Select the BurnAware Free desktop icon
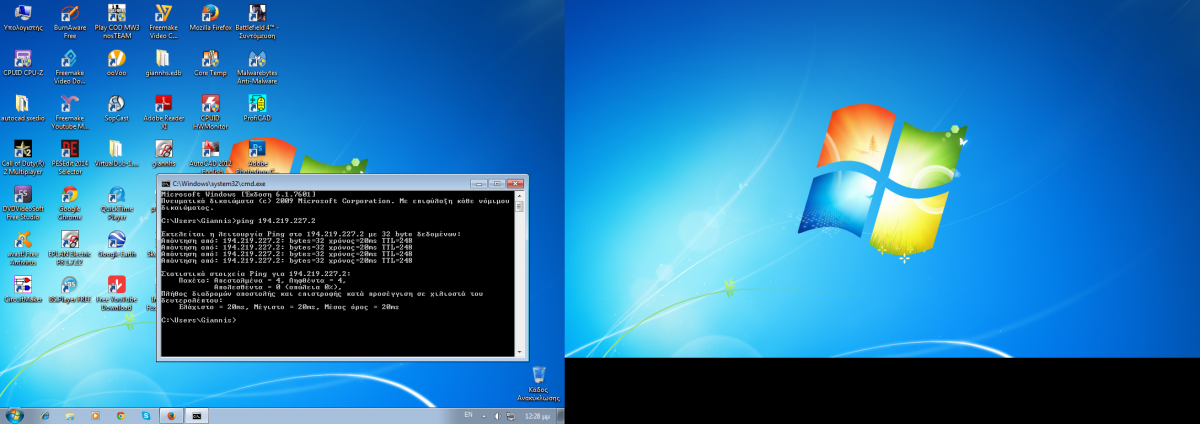This screenshot has width=1200, height=424. point(69,14)
